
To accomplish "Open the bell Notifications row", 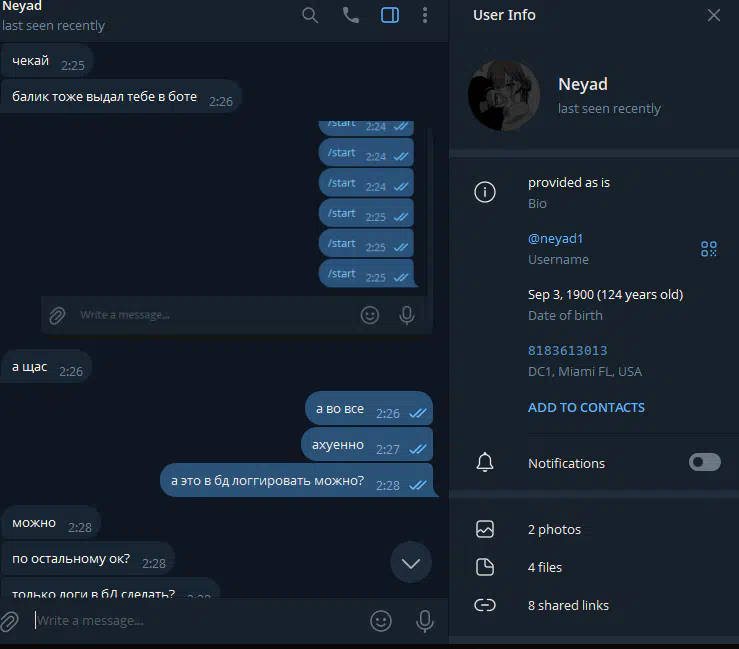I will pos(594,463).
